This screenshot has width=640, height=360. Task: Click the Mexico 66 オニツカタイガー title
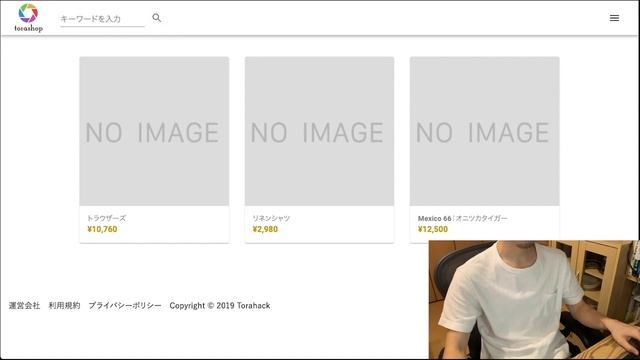click(462, 218)
